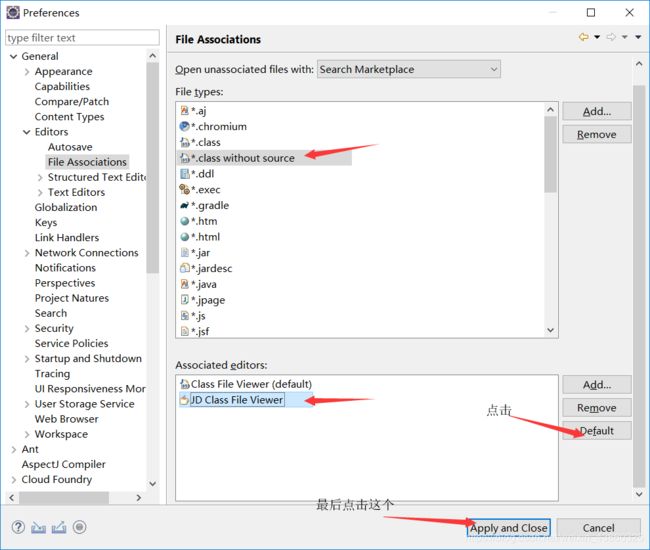This screenshot has width=650, height=550.
Task: Choose Class File Viewer (default) editor
Action: click(250, 384)
